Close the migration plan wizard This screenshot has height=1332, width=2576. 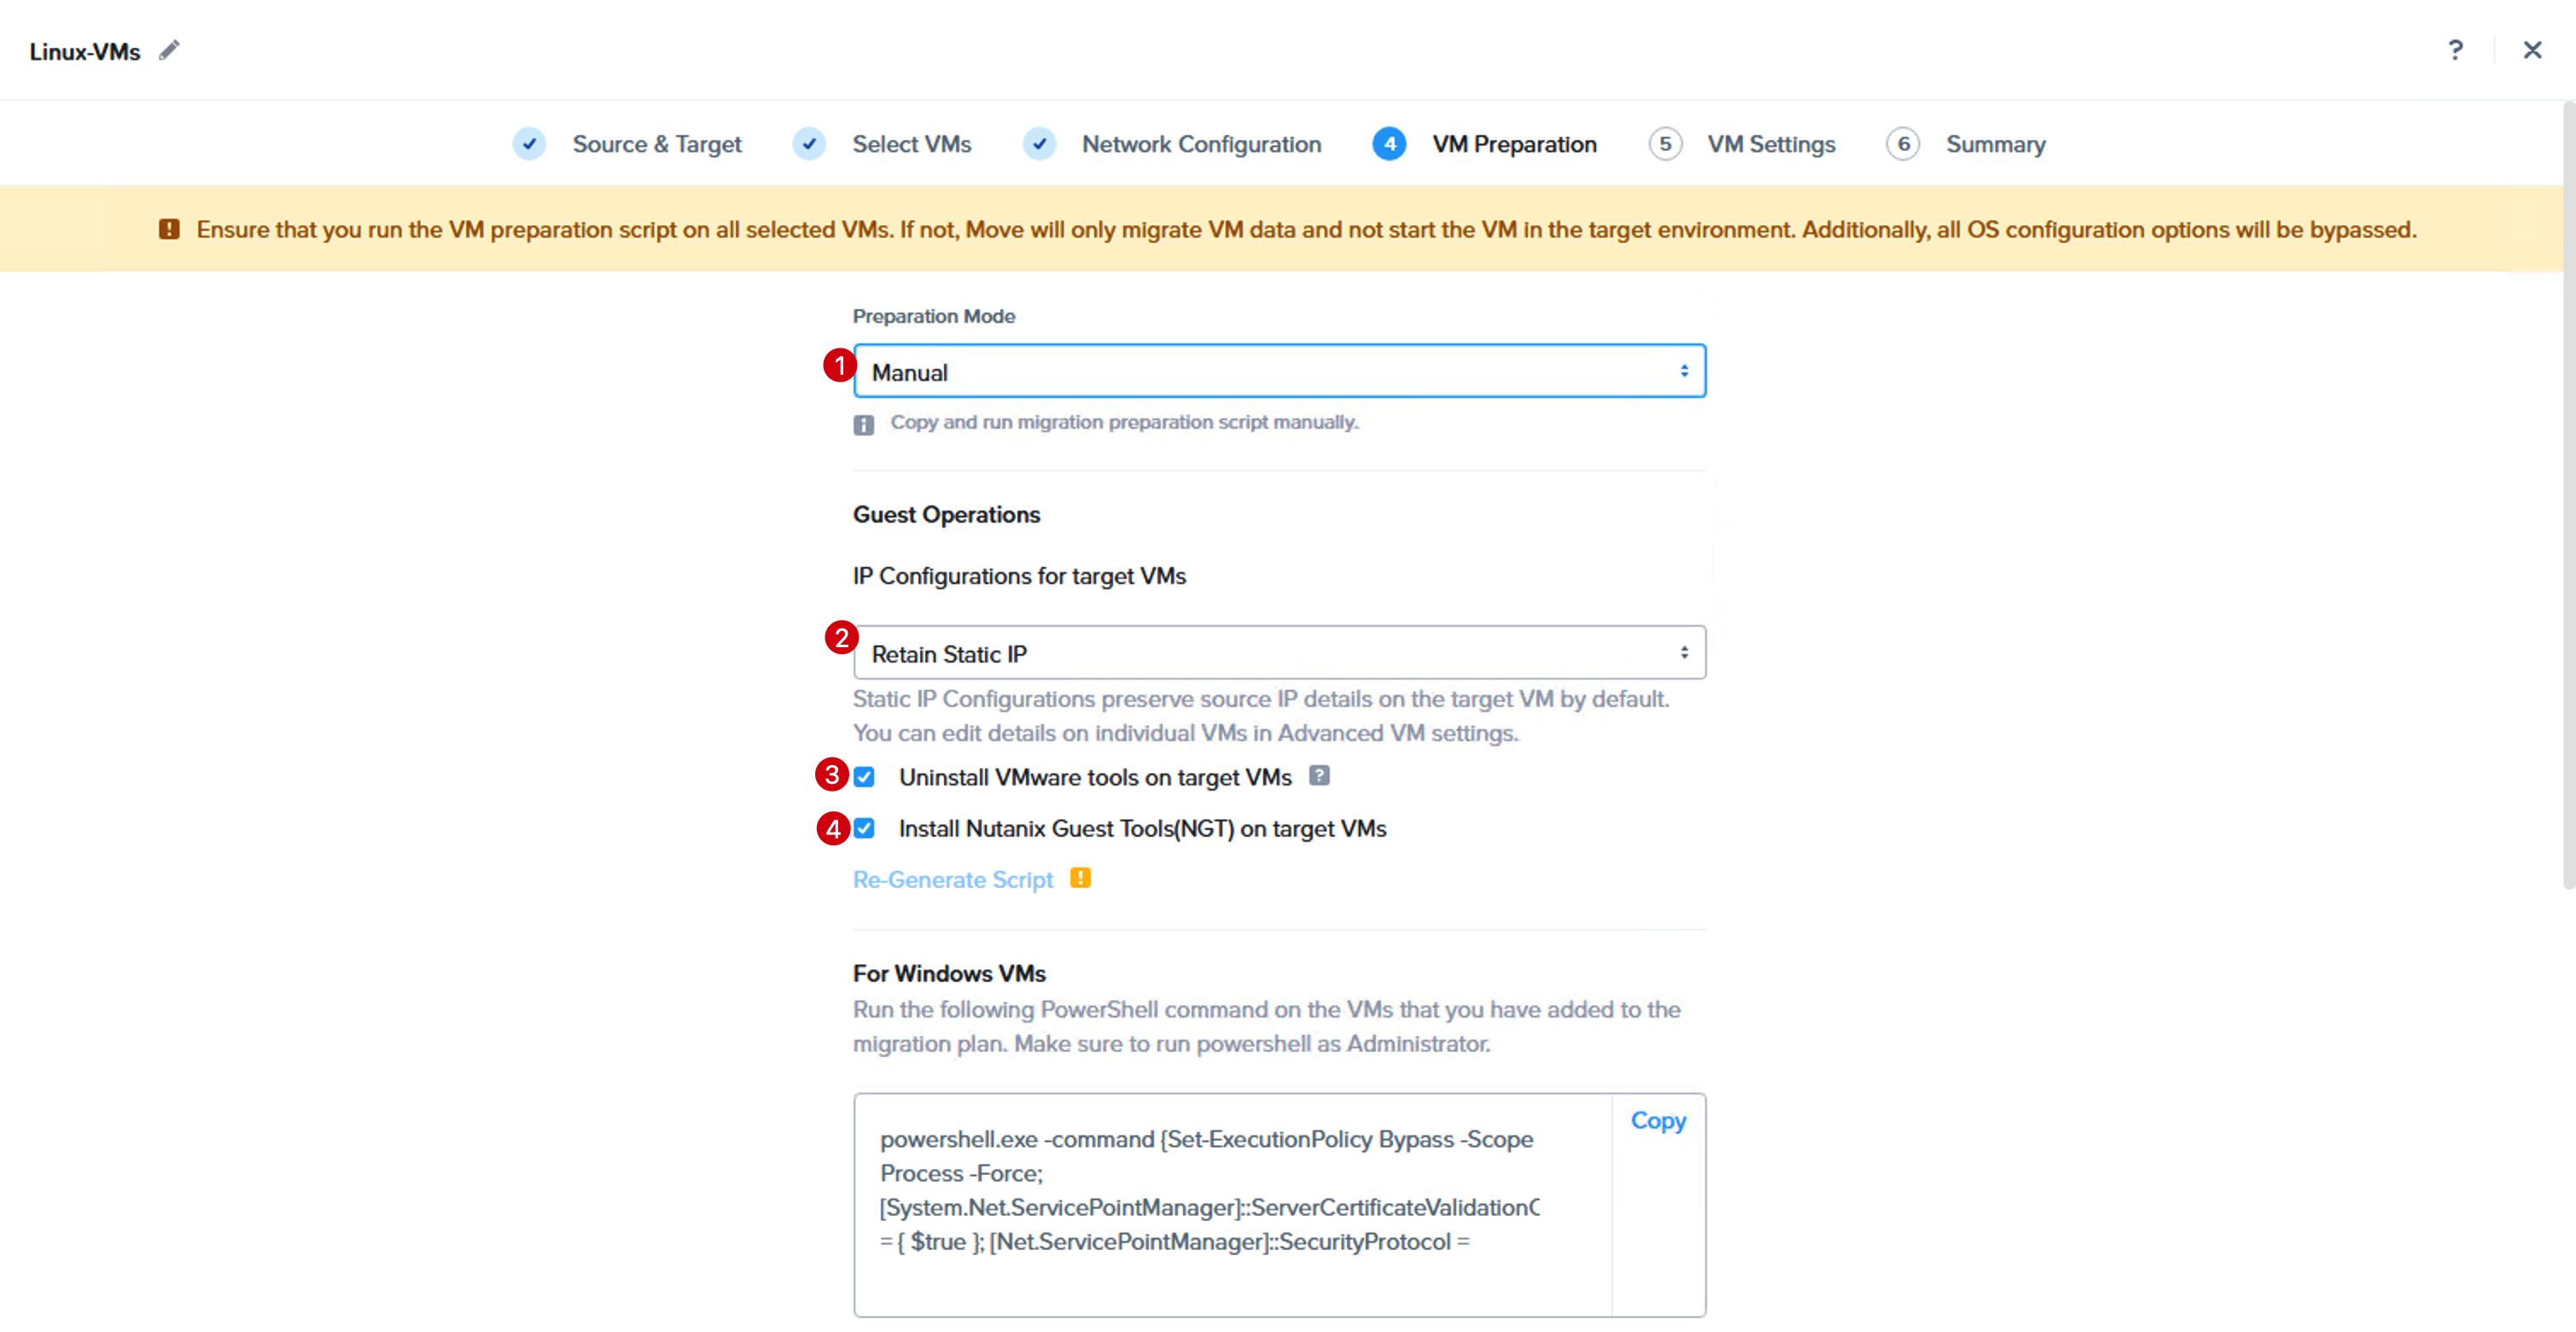2532,50
